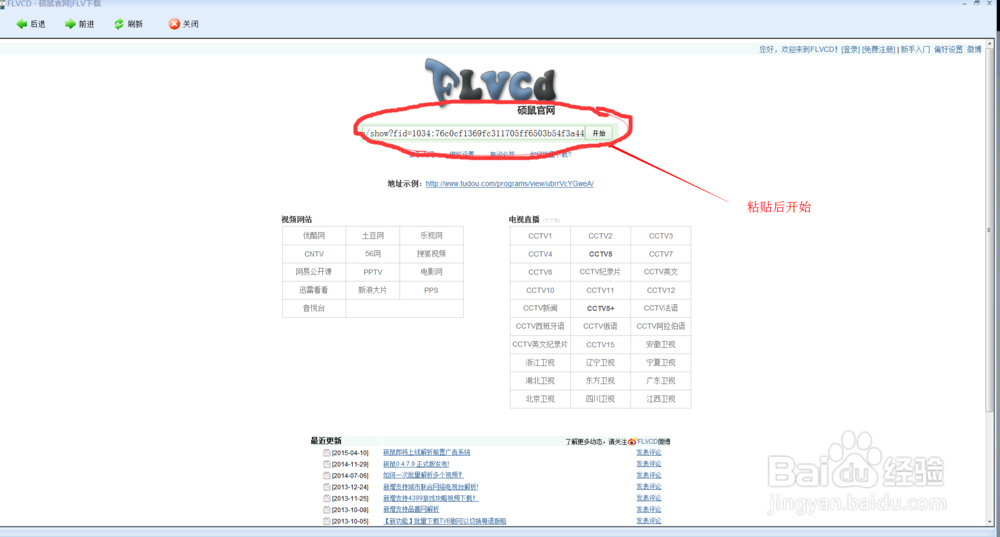The image size is (1000, 537).
Task: Open CCTV阿拉伯语 Arabic channel
Action: point(661,327)
